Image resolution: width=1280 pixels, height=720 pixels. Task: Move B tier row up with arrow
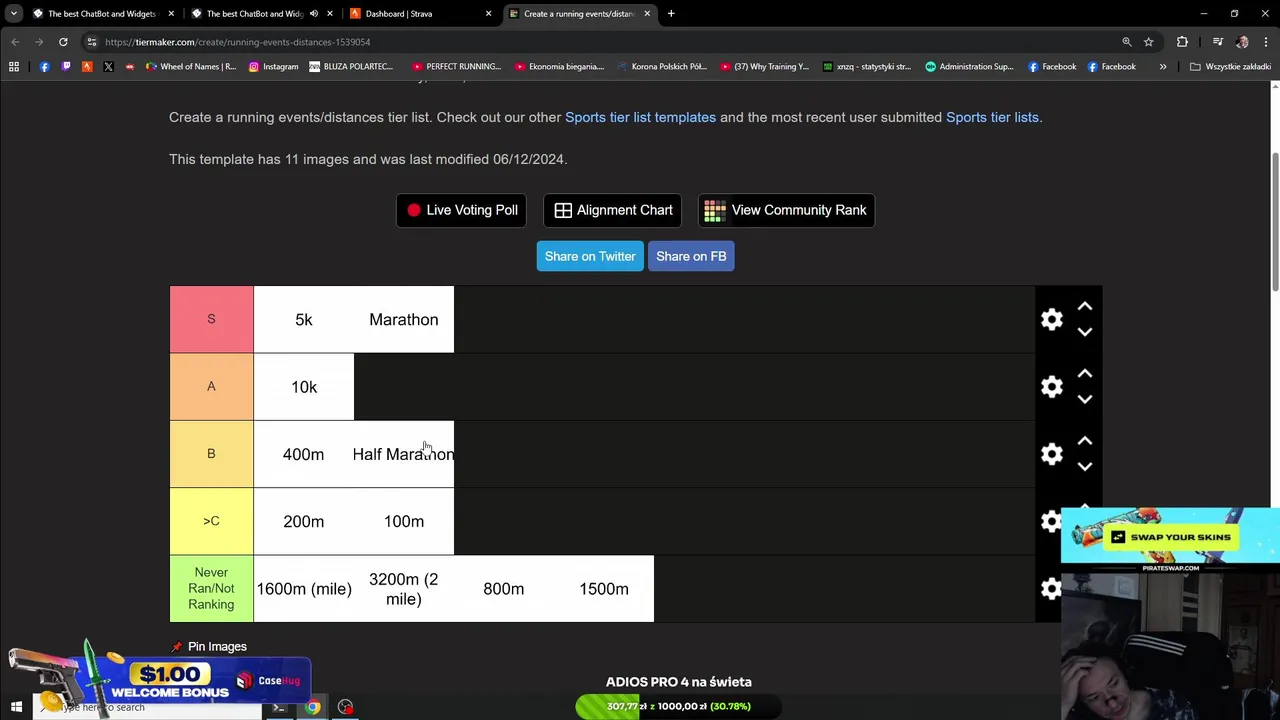click(1085, 441)
